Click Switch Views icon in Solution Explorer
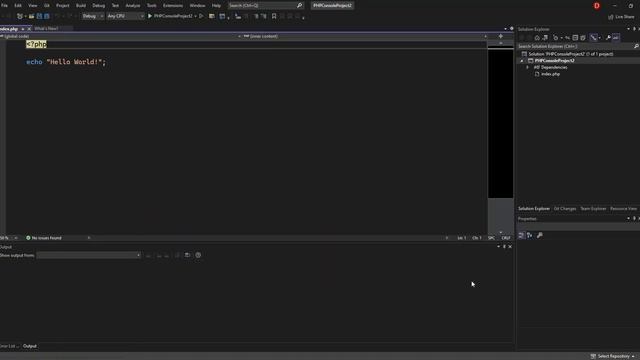 pyautogui.click(x=545, y=38)
